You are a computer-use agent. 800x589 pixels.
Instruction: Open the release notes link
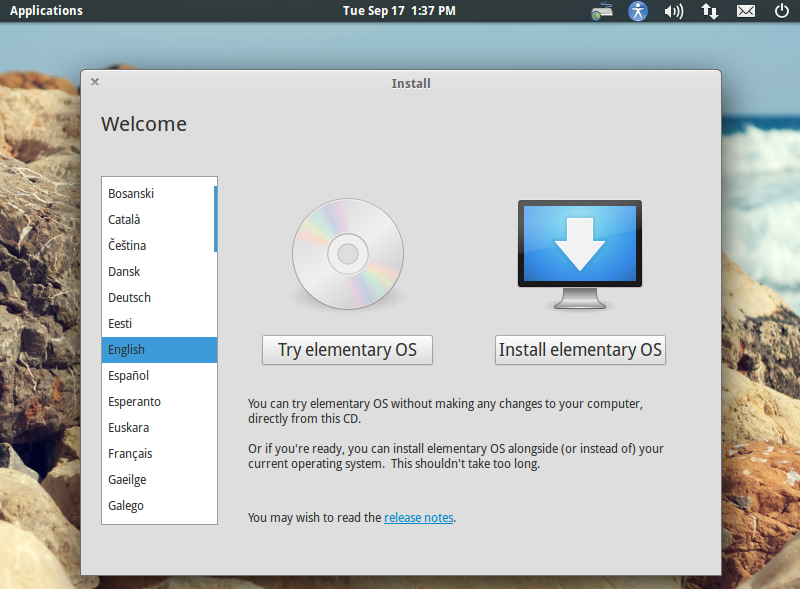419,518
